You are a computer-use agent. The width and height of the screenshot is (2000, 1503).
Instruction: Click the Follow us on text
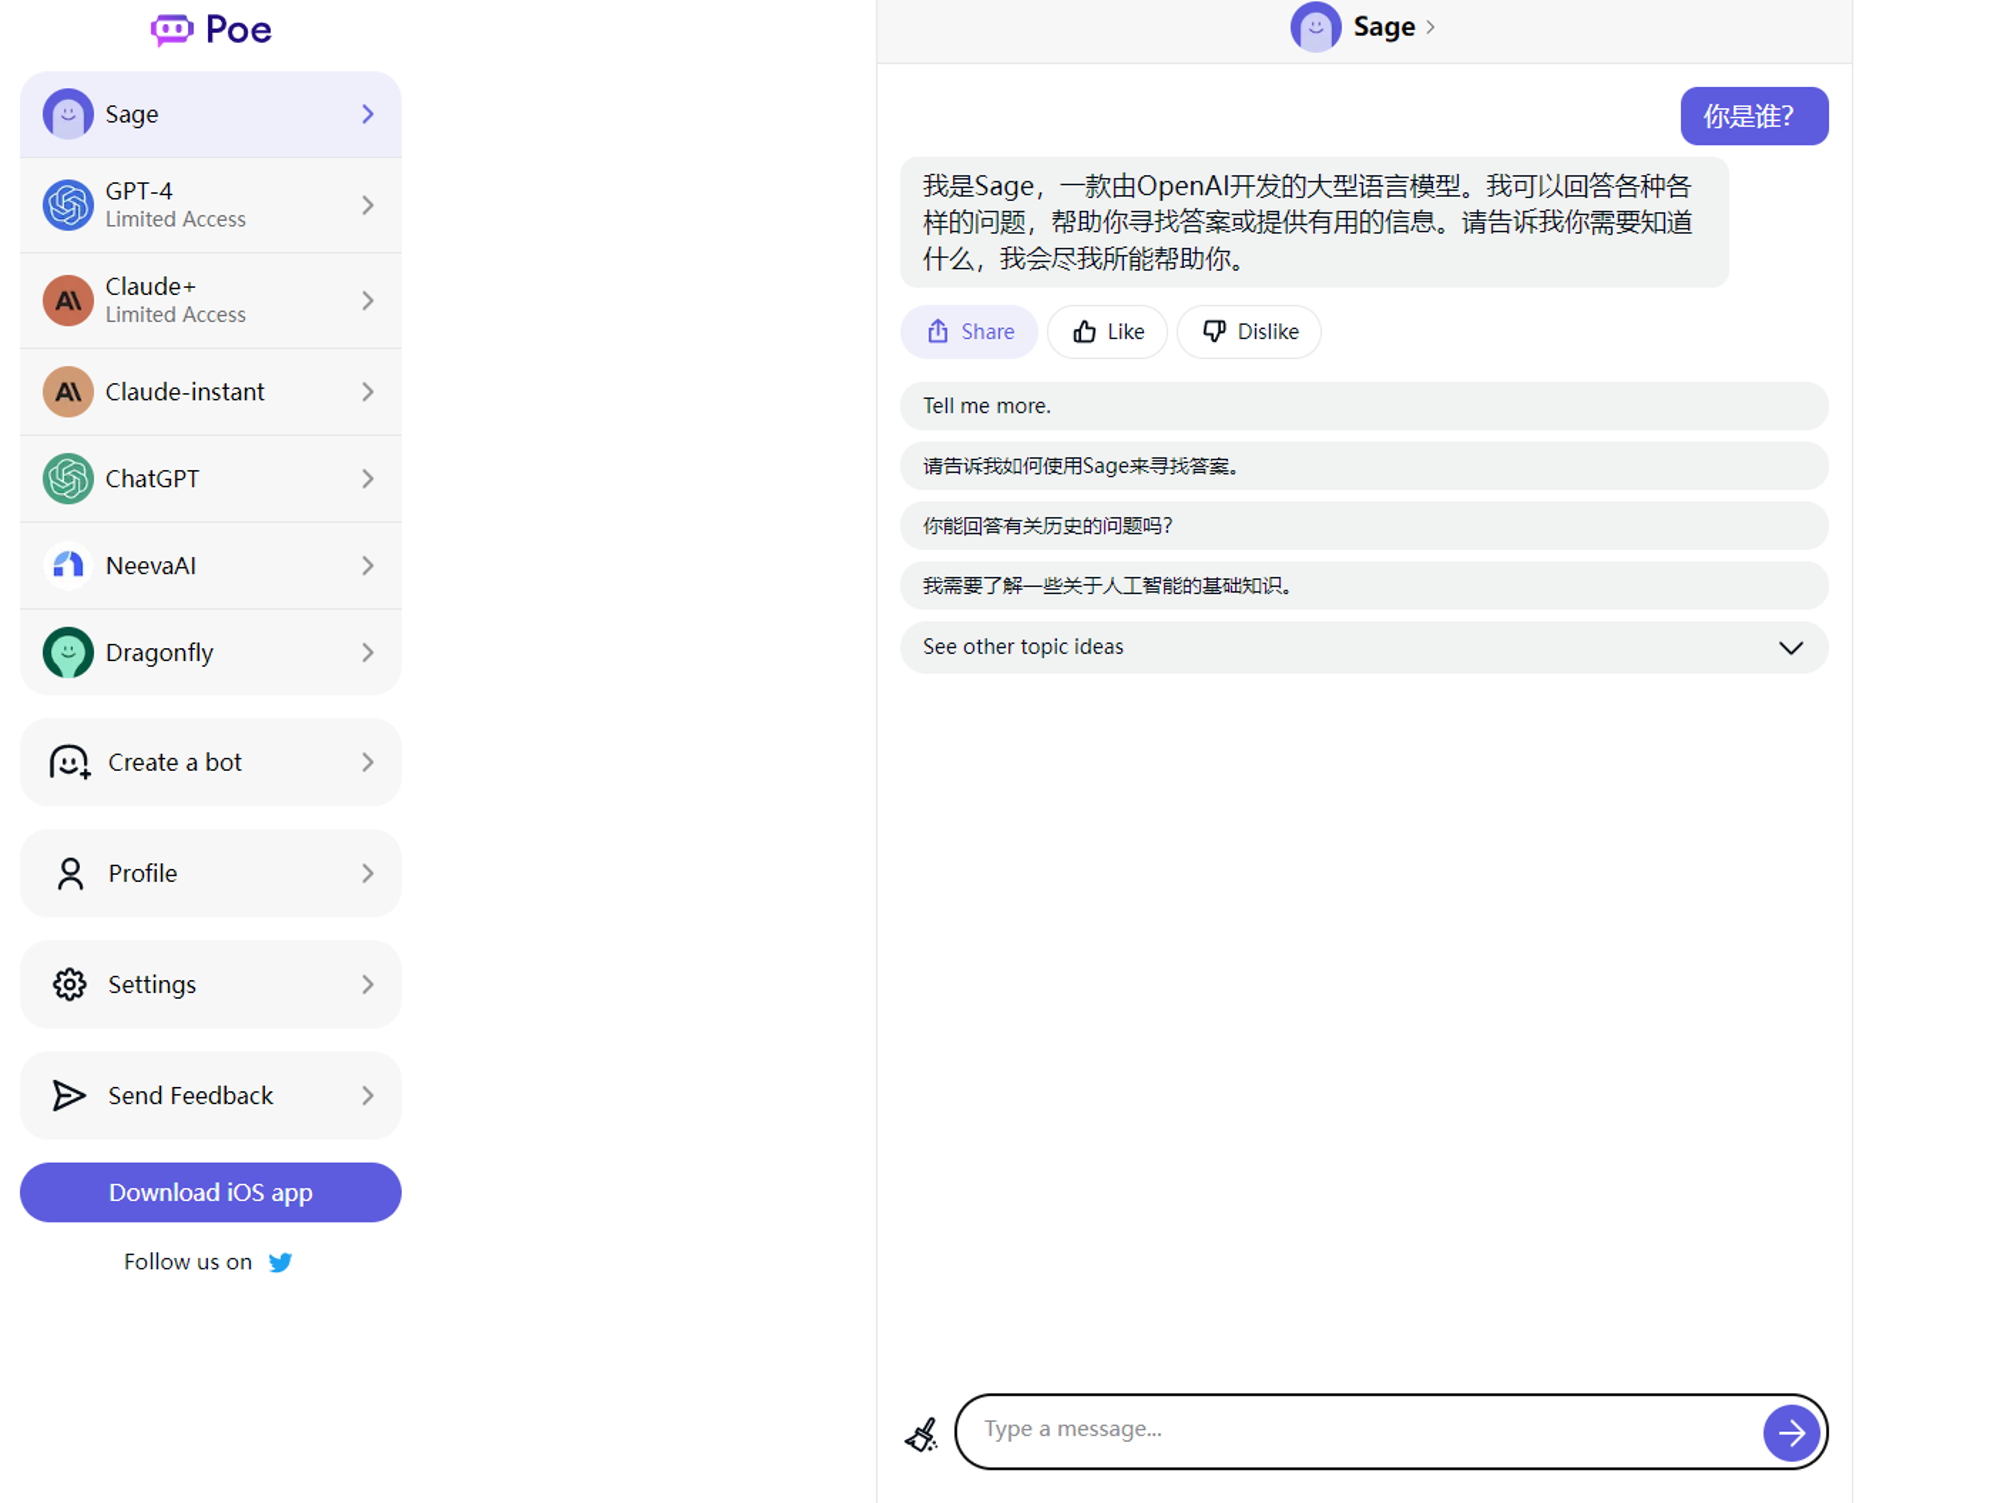pyautogui.click(x=188, y=1262)
